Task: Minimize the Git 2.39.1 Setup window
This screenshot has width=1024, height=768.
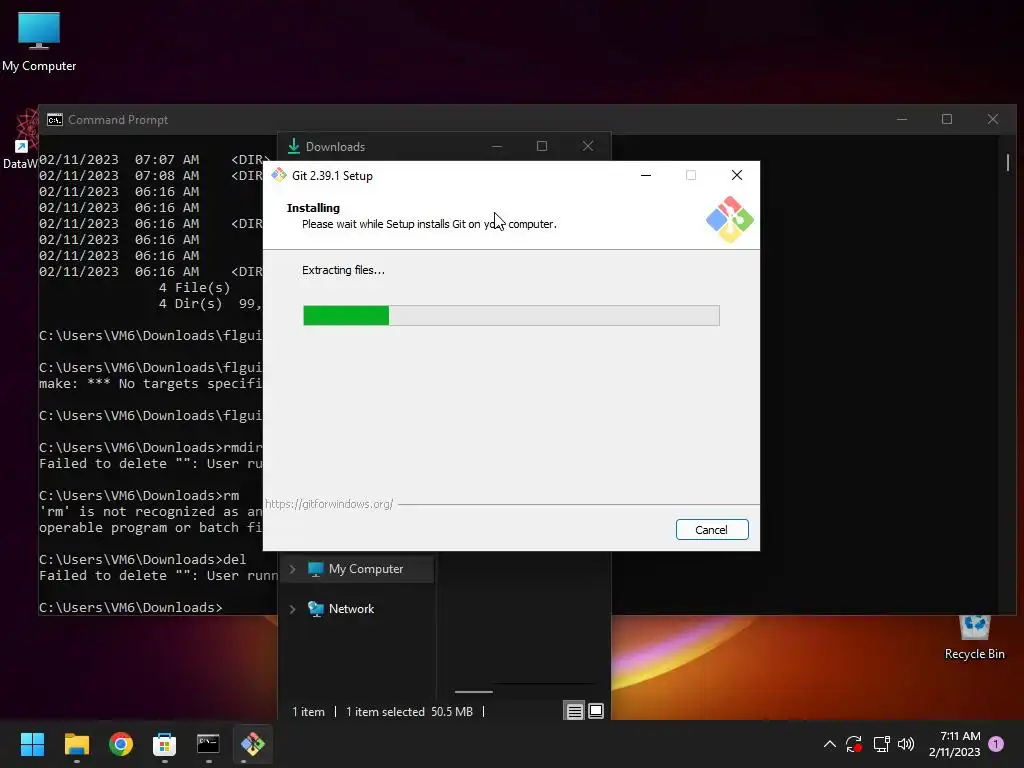Action: point(646,175)
